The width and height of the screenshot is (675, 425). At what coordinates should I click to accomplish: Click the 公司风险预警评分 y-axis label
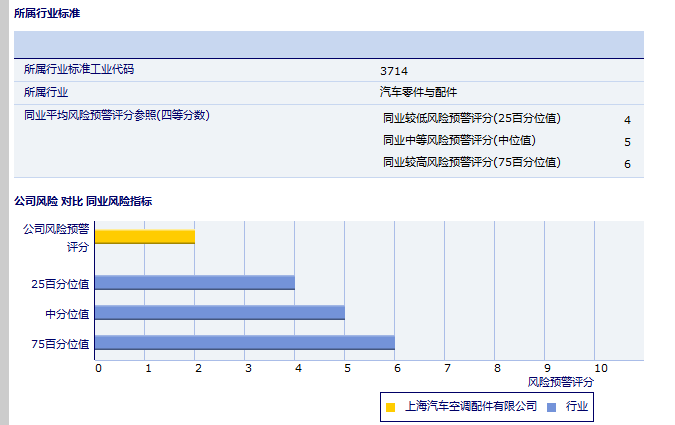[57, 237]
